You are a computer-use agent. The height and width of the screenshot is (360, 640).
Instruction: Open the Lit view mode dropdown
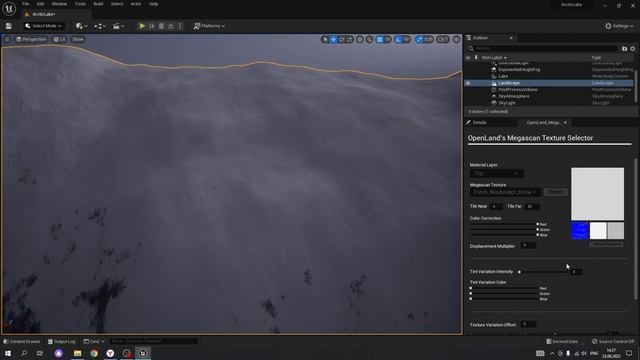click(60, 39)
